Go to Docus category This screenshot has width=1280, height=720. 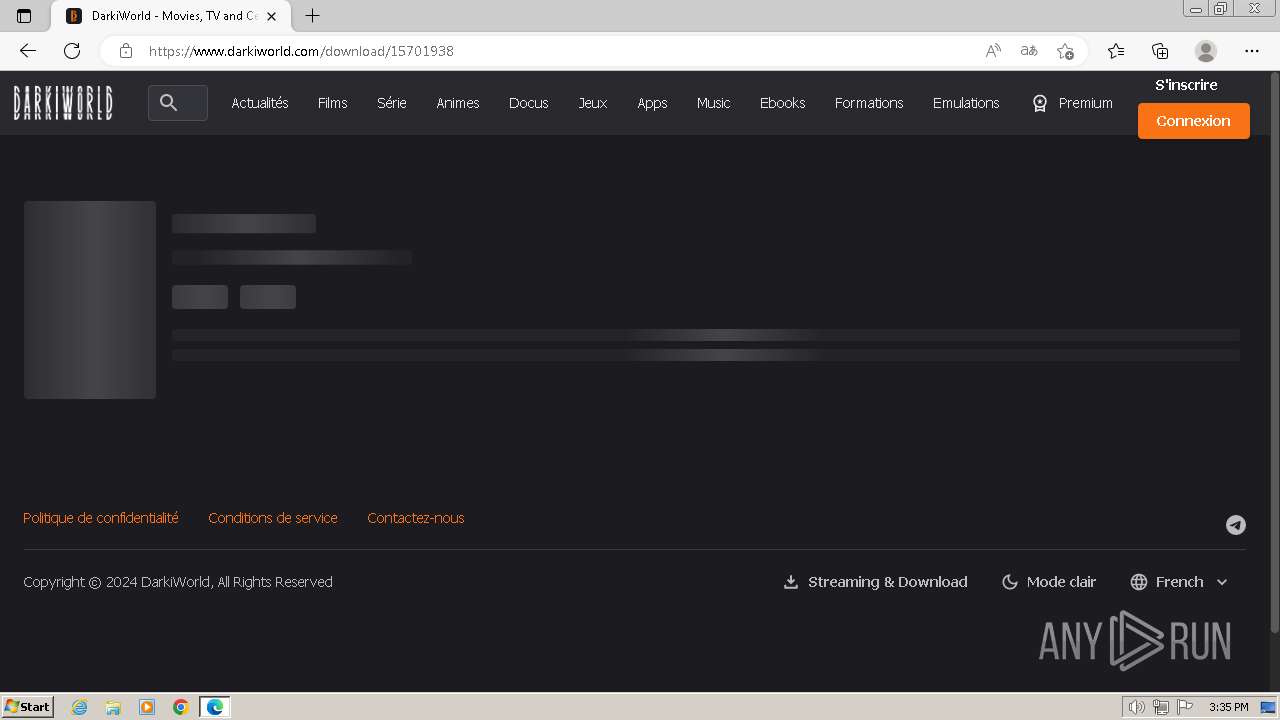(528, 103)
